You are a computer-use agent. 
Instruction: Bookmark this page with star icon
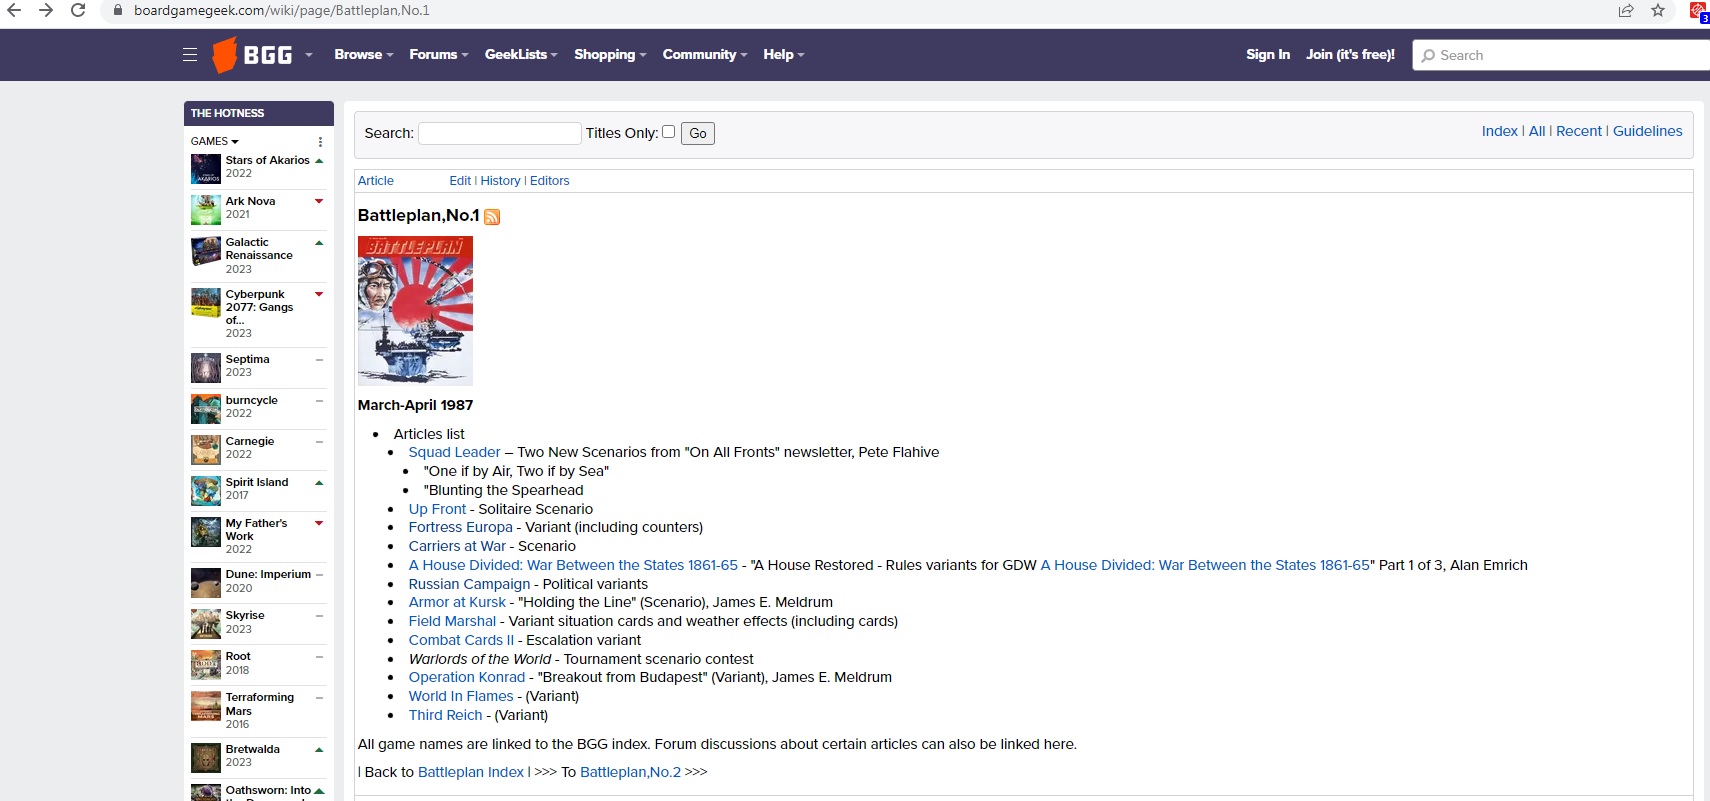point(1658,10)
